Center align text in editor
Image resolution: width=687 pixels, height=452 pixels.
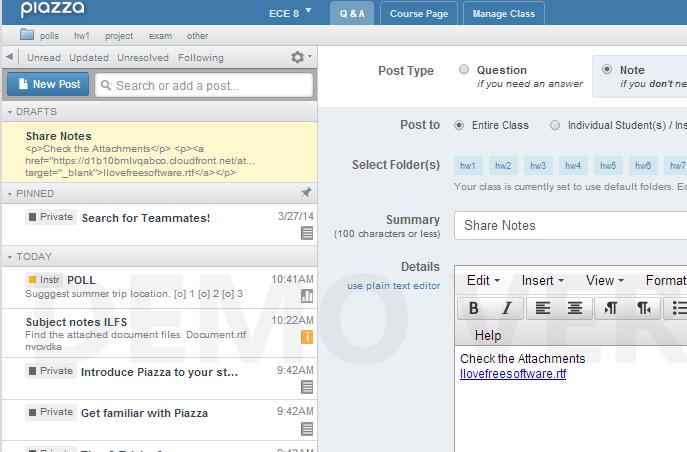(575, 308)
